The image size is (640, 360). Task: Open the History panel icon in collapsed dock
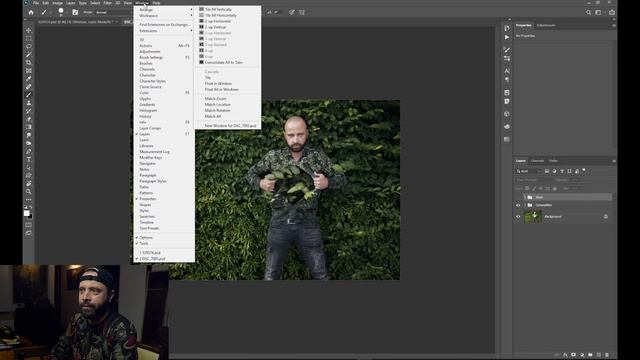pos(507,28)
